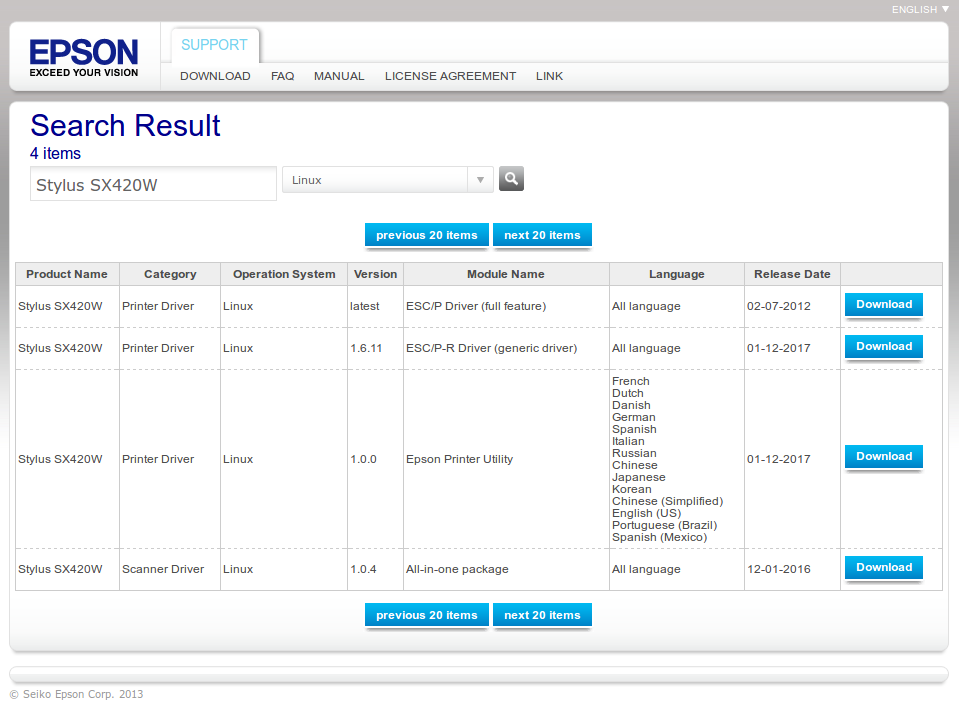
Task: Download the ESC/P full feature driver
Action: 883,305
